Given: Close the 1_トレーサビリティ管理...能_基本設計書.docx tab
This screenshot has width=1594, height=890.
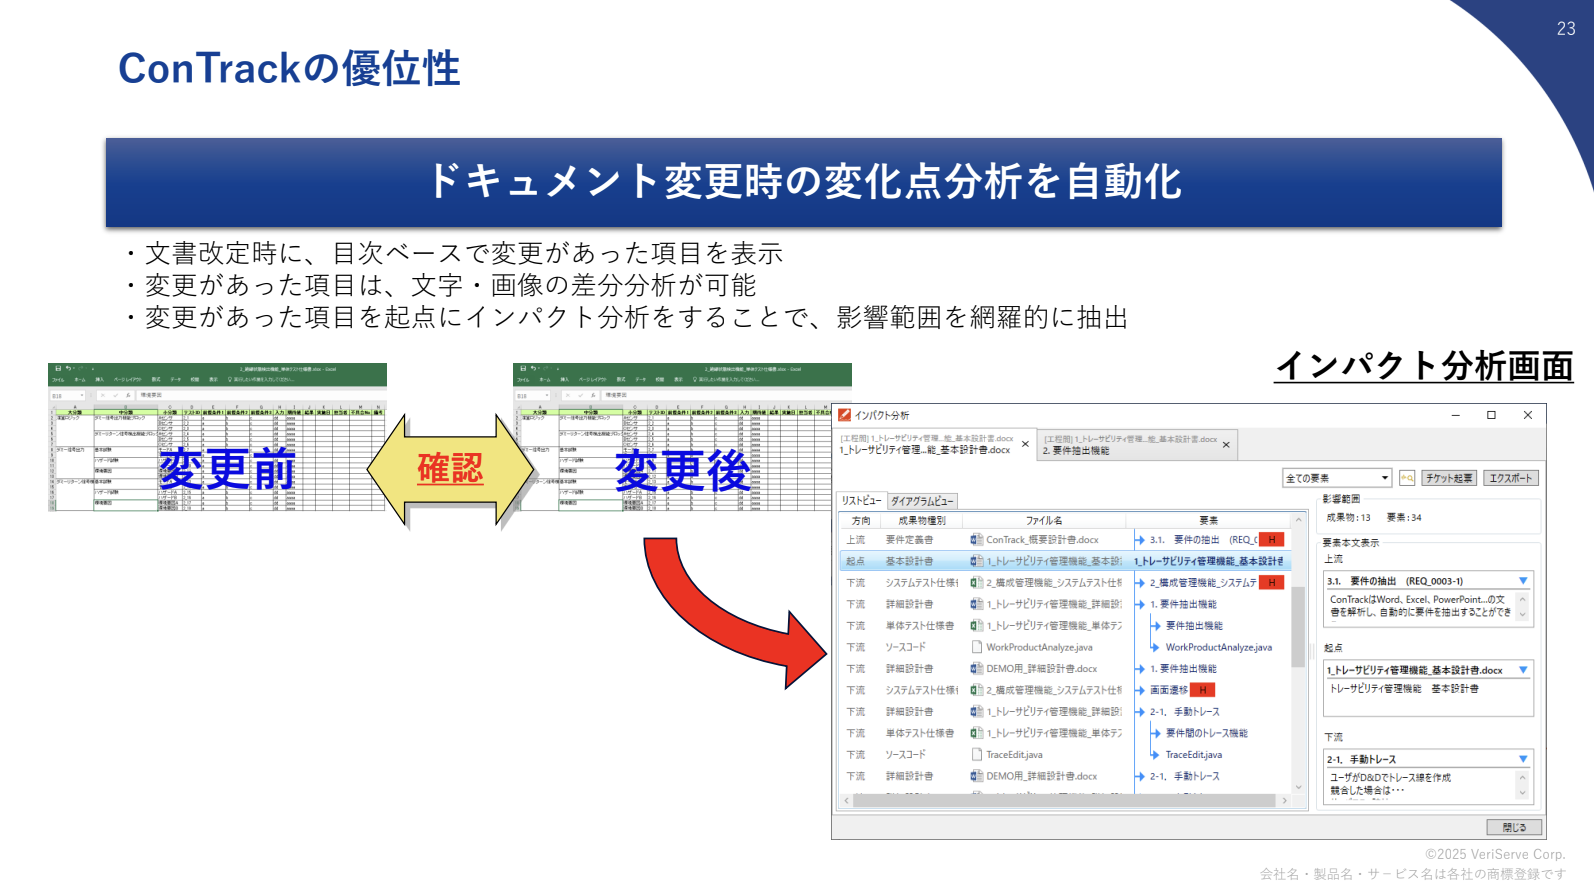Looking at the screenshot, I should coord(1025,444).
